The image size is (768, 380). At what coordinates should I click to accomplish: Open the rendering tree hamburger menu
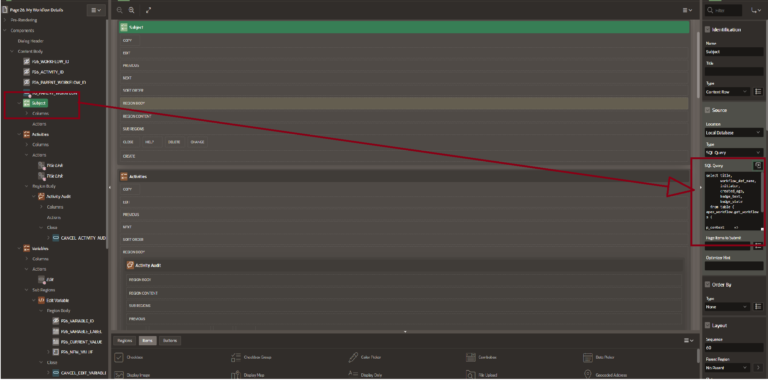click(x=96, y=10)
